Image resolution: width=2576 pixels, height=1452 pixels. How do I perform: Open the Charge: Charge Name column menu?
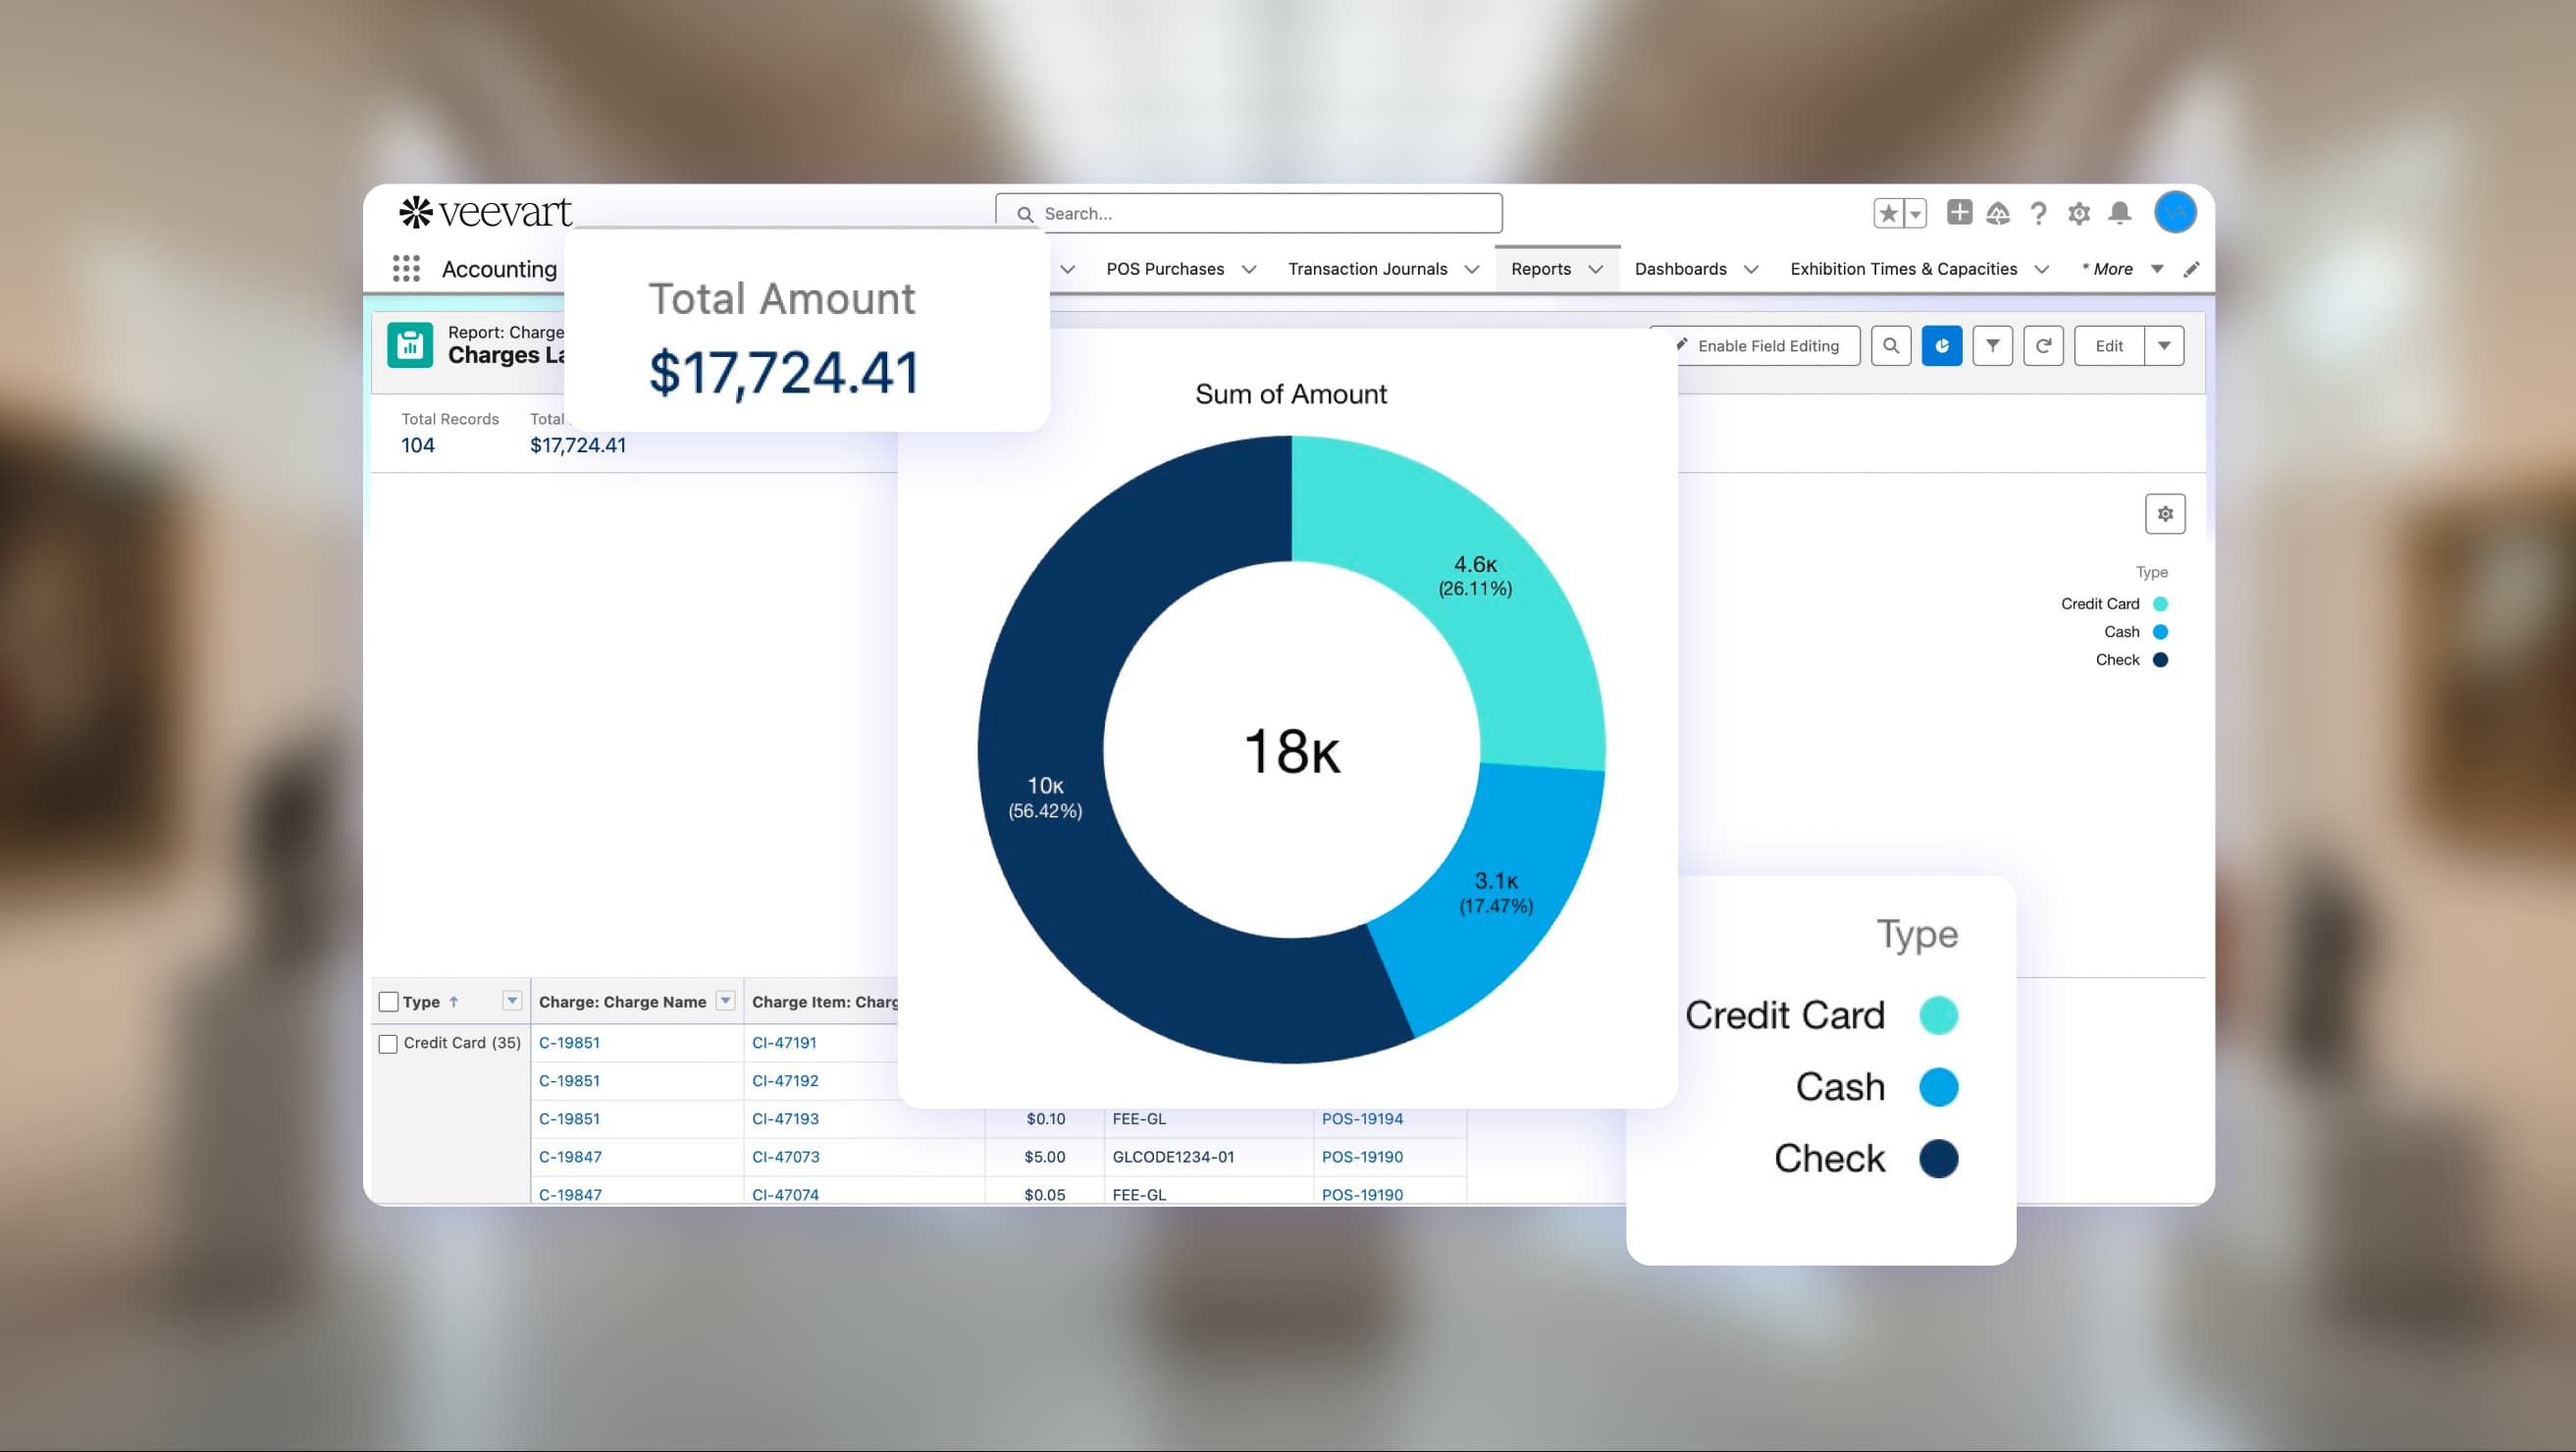coord(723,1001)
